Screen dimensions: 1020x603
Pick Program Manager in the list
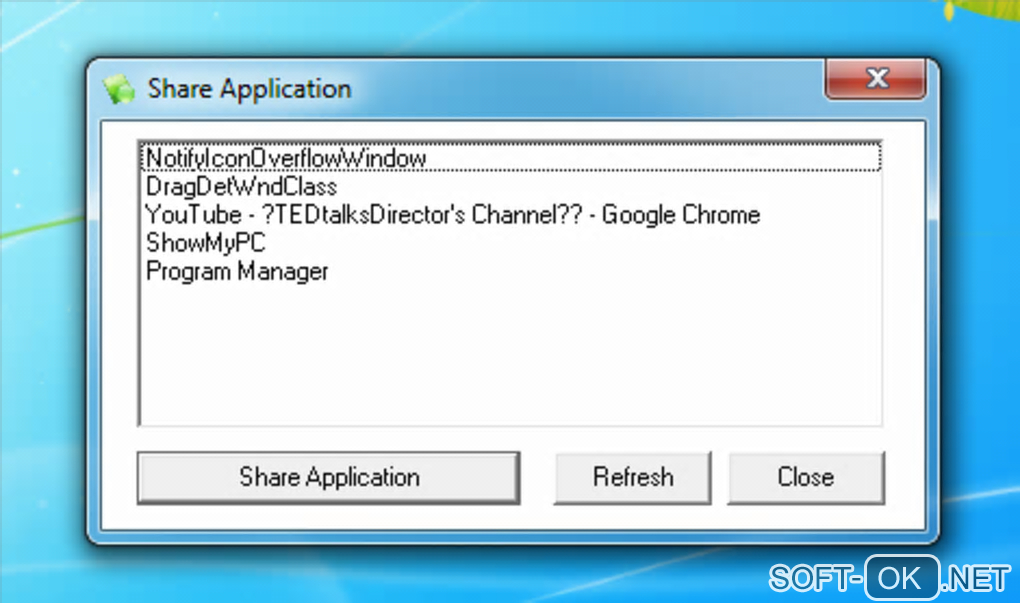tap(237, 271)
